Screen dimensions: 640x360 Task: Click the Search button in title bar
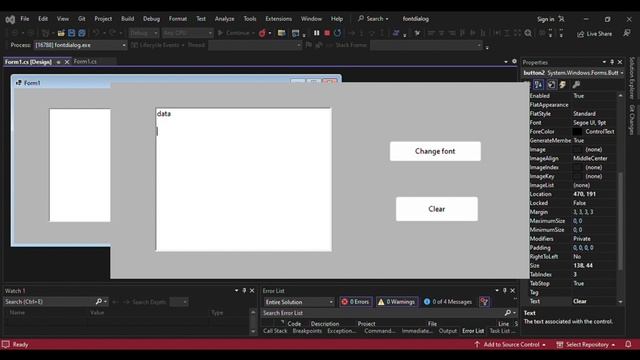[x=373, y=19]
